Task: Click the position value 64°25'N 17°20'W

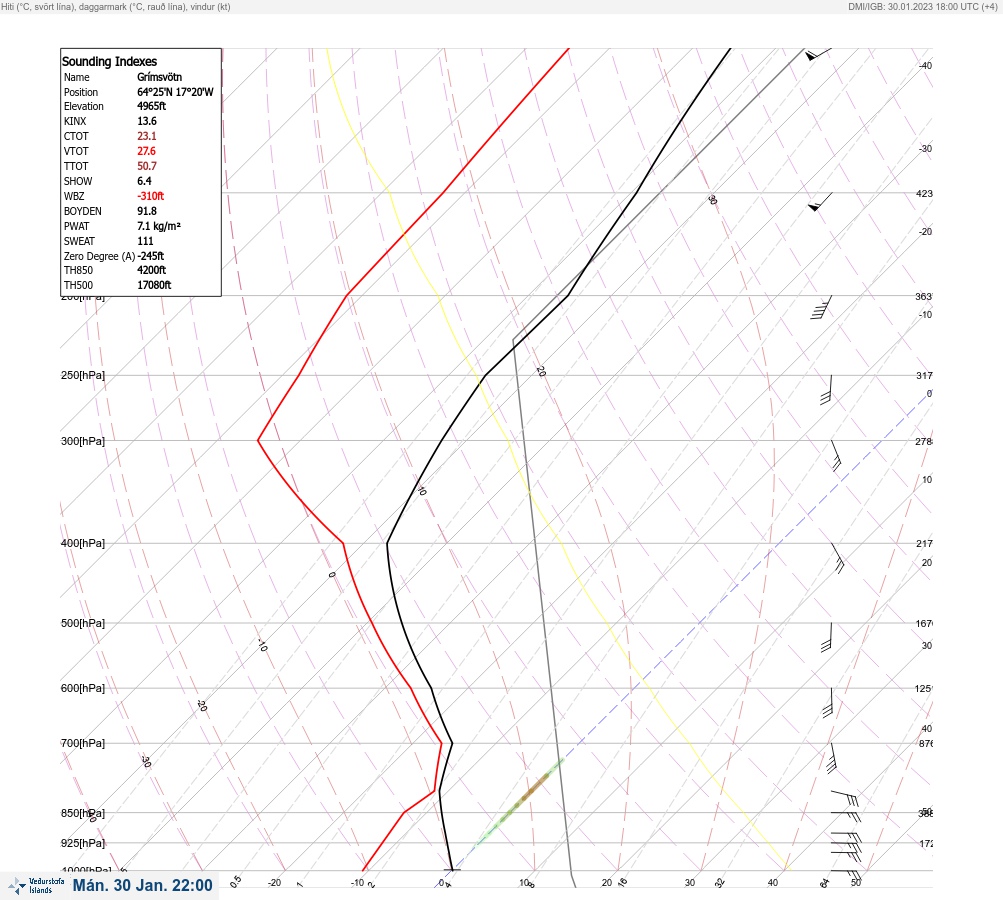Action: pyautogui.click(x=175, y=92)
